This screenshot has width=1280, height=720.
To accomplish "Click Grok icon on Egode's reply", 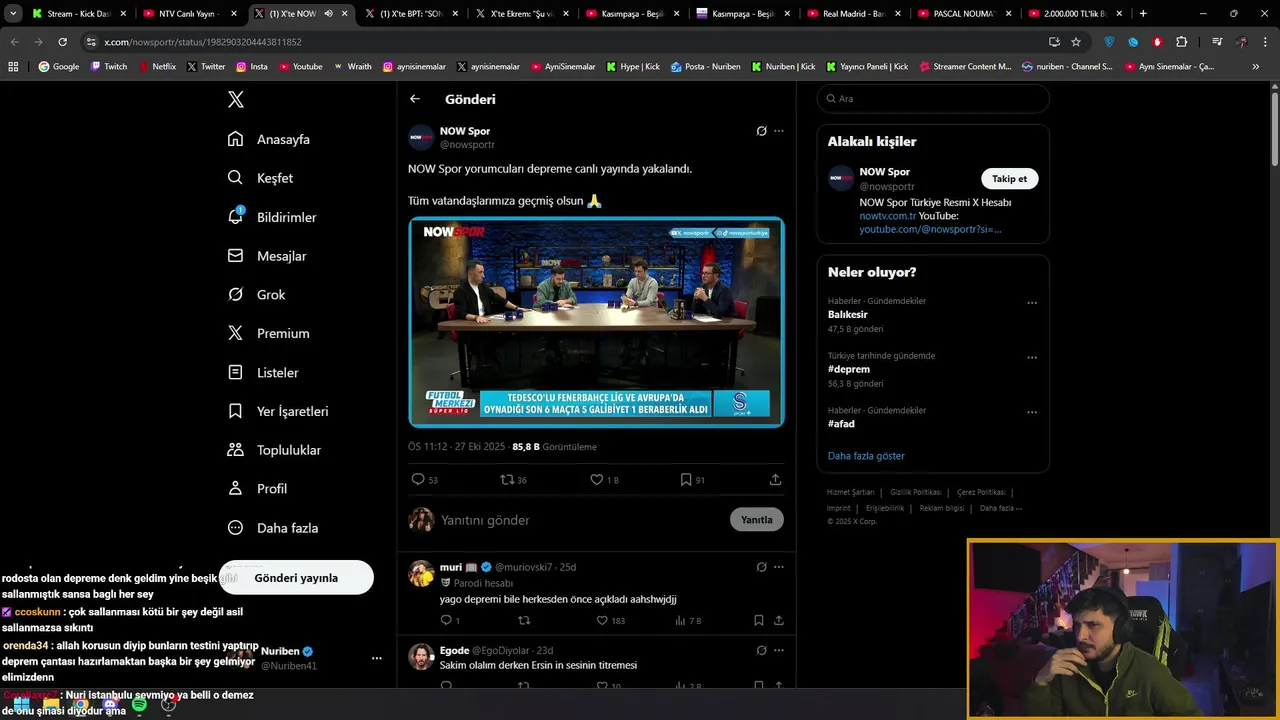I will point(761,650).
